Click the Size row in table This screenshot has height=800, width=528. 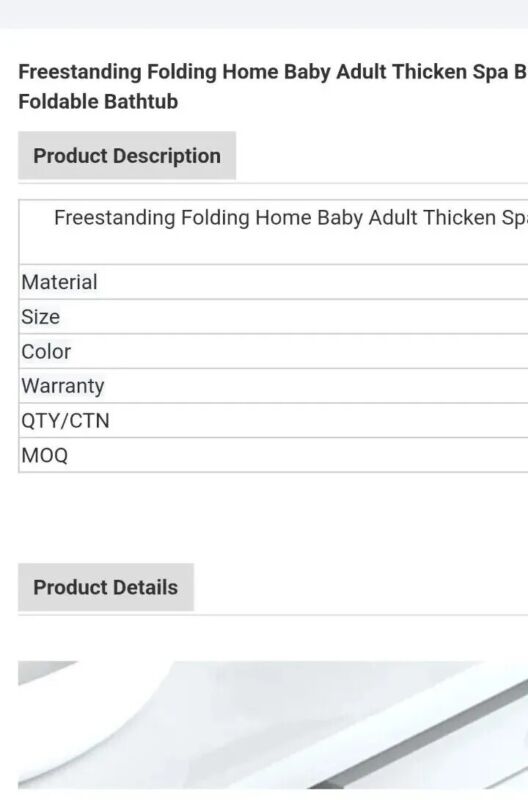click(x=273, y=317)
